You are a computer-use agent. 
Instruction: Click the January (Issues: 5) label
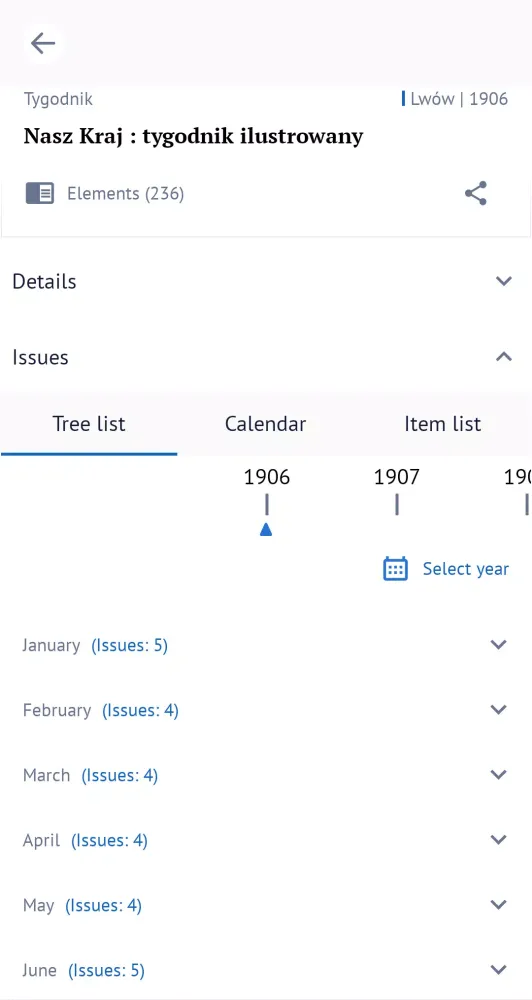pos(95,645)
